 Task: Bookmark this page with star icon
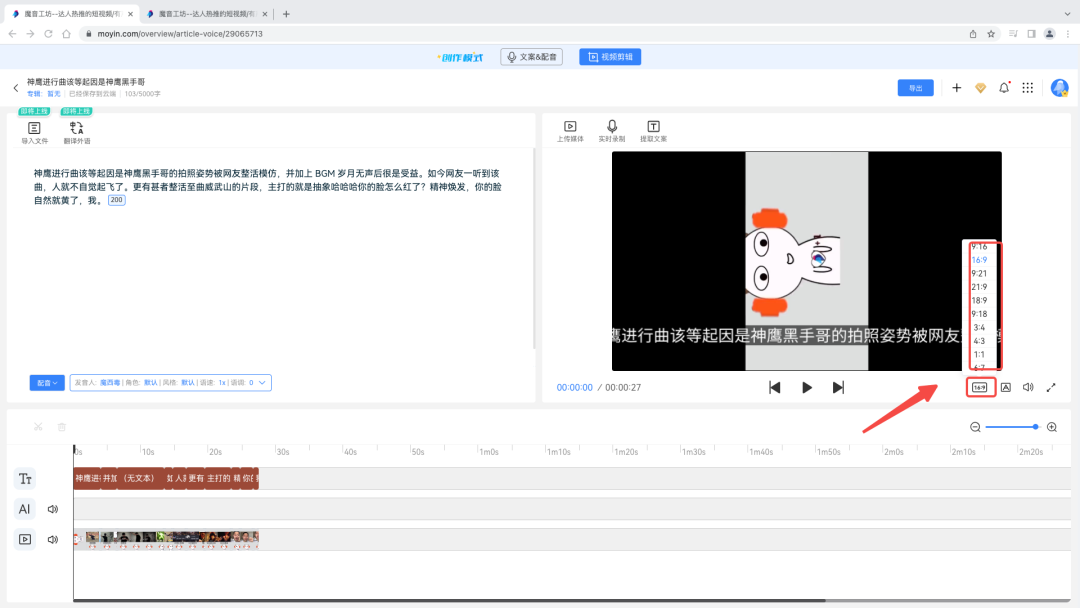(991, 34)
